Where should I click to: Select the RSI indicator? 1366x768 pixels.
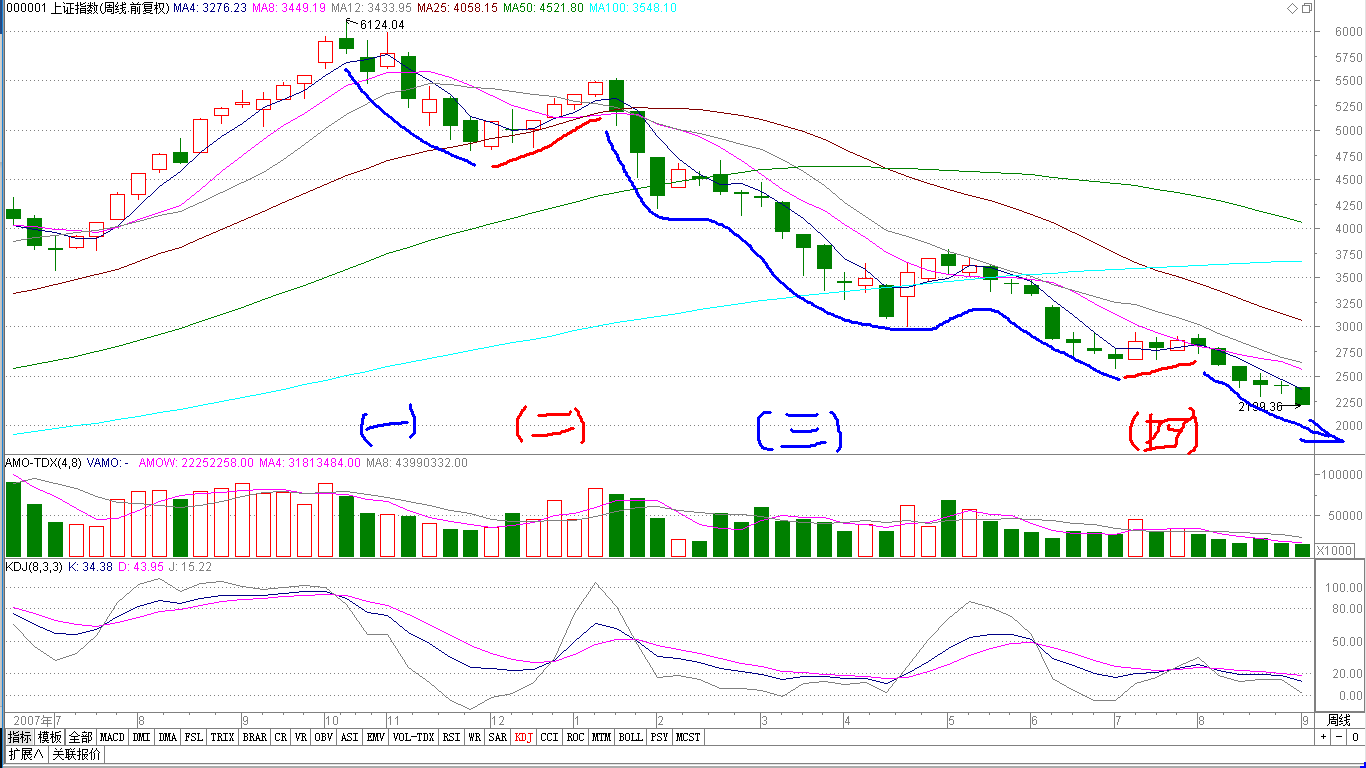click(x=451, y=737)
